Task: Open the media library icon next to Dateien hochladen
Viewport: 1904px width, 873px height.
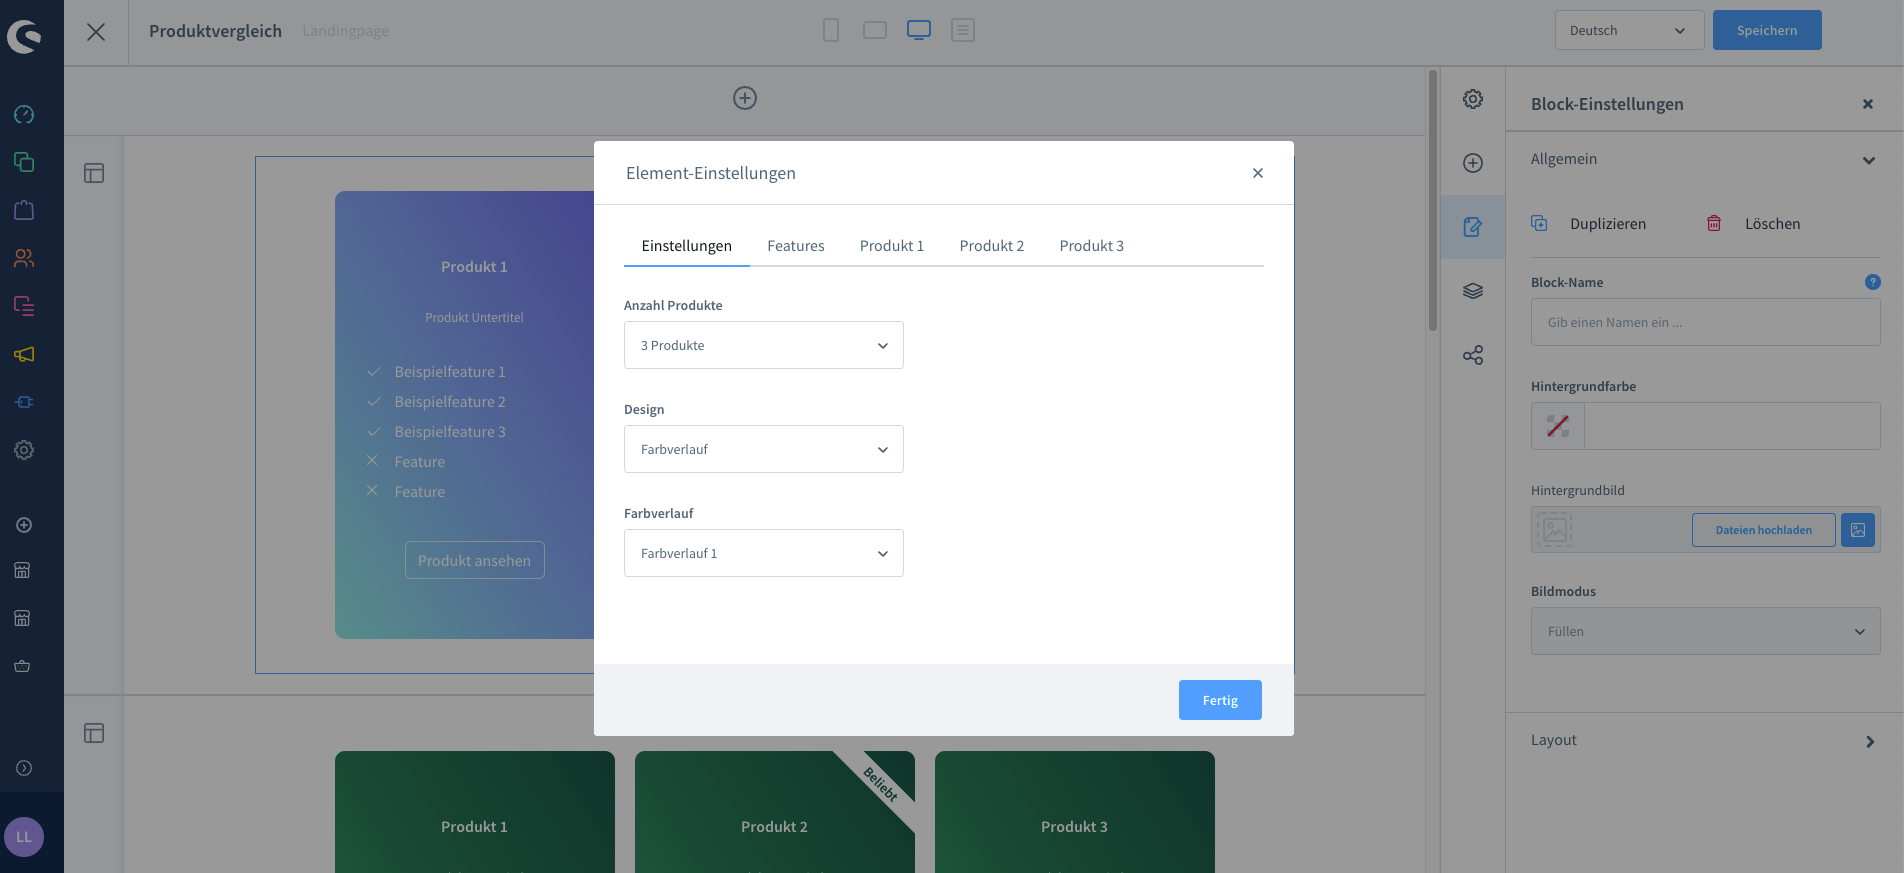Action: [1858, 530]
